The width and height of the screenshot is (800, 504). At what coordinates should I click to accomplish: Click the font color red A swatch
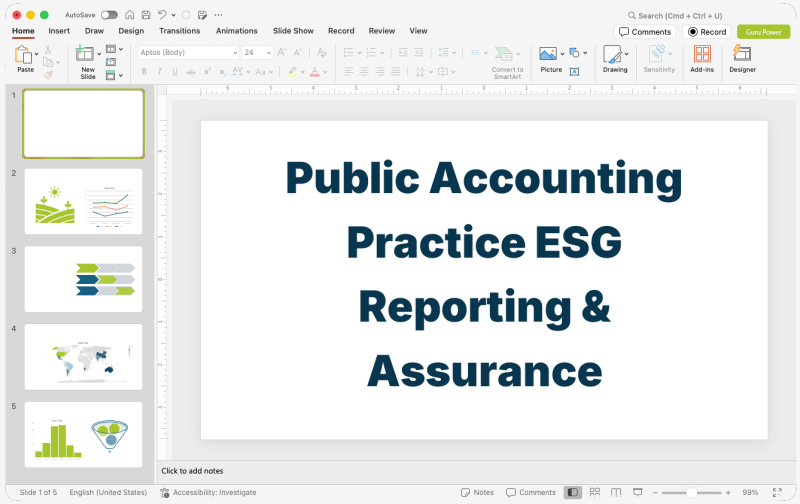(315, 72)
